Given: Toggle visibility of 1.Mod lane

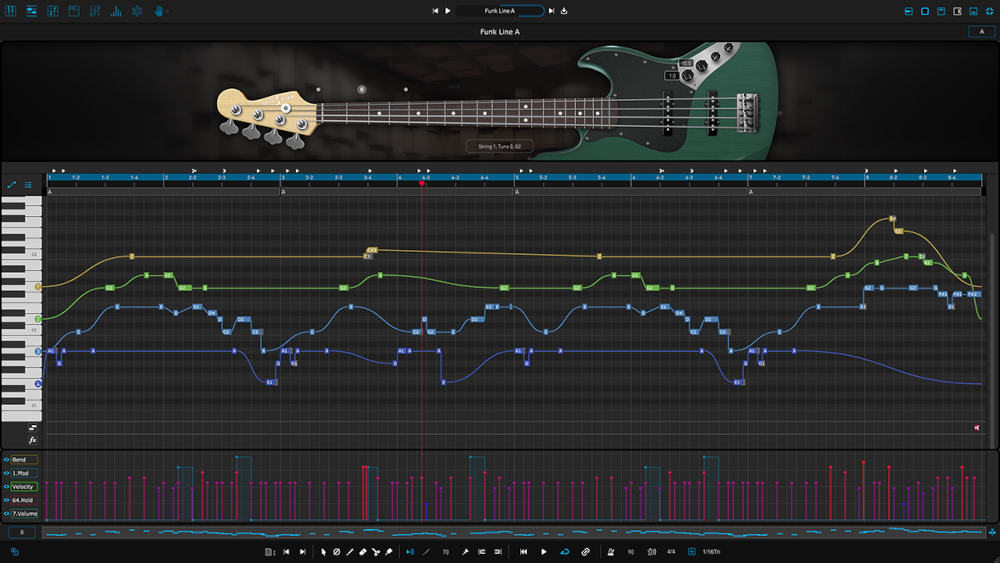Looking at the screenshot, I should point(6,473).
